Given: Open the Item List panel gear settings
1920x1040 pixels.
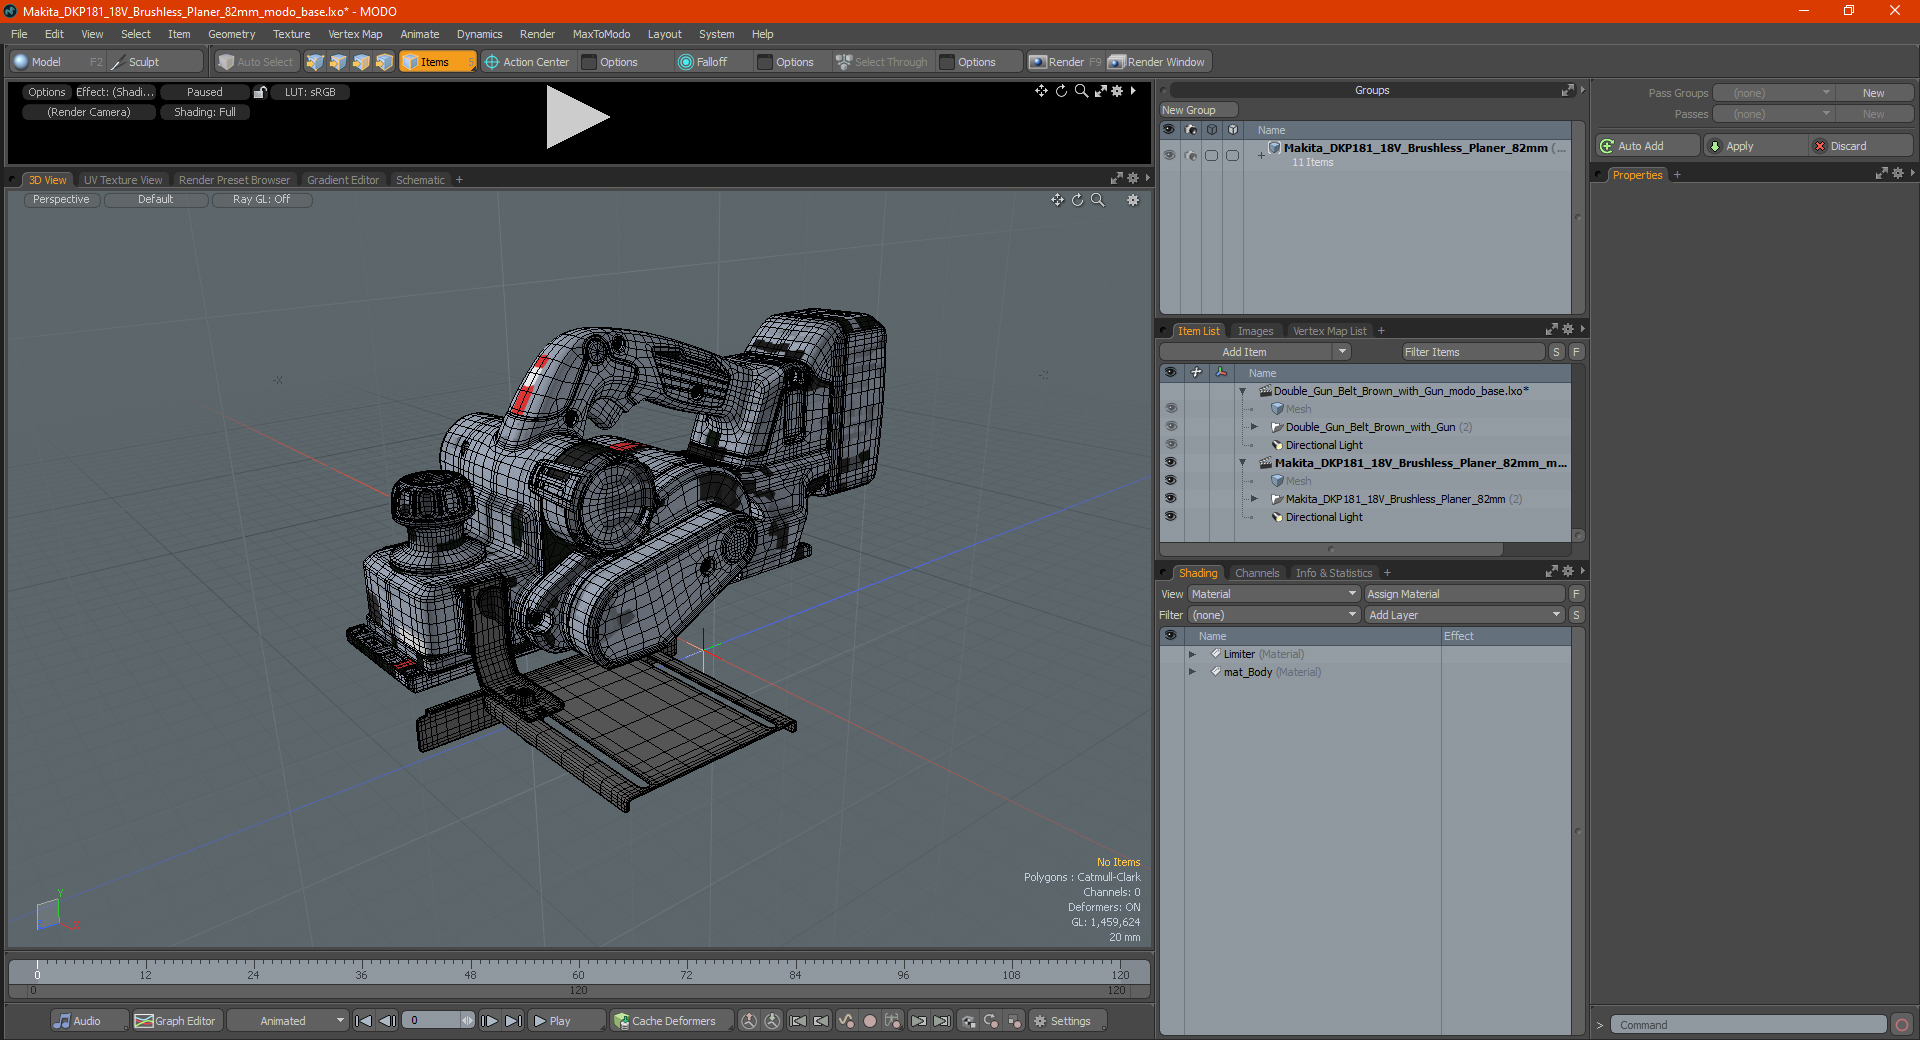Looking at the screenshot, I should (x=1567, y=330).
